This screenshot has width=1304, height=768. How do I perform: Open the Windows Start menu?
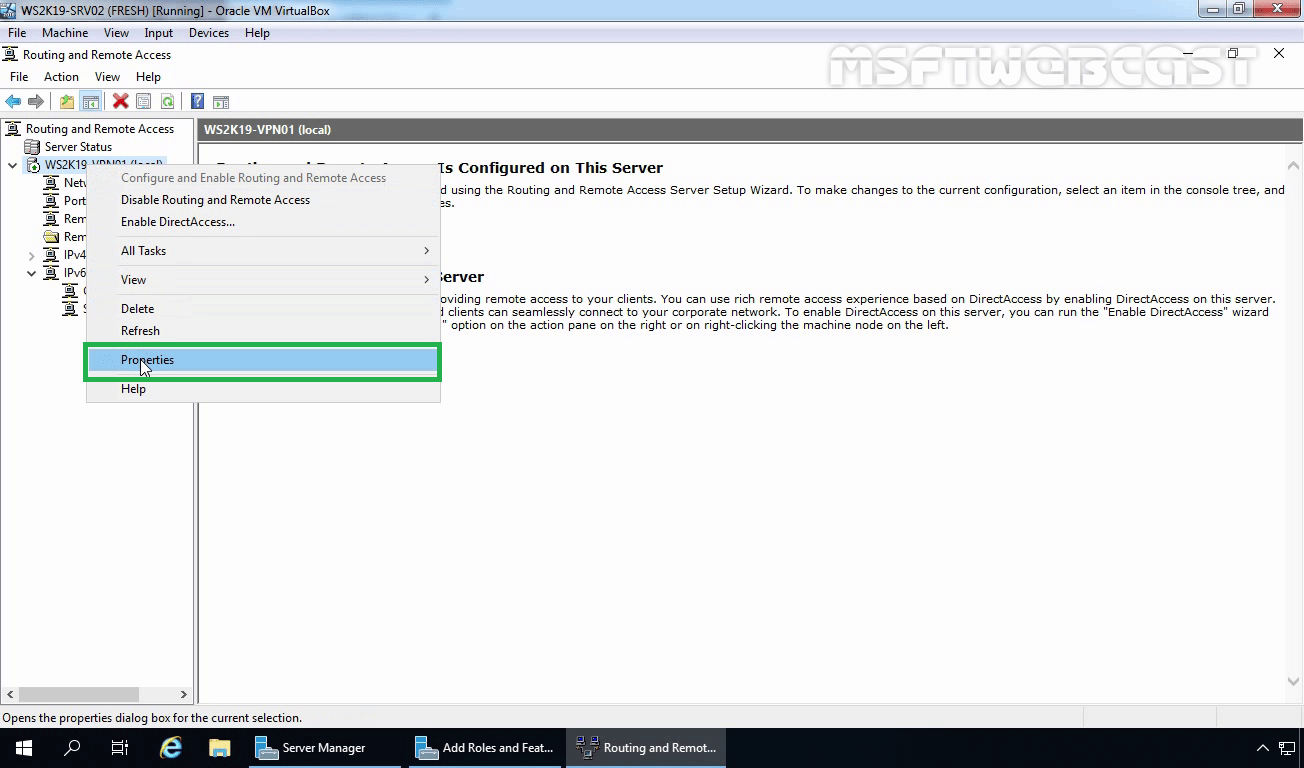point(24,748)
